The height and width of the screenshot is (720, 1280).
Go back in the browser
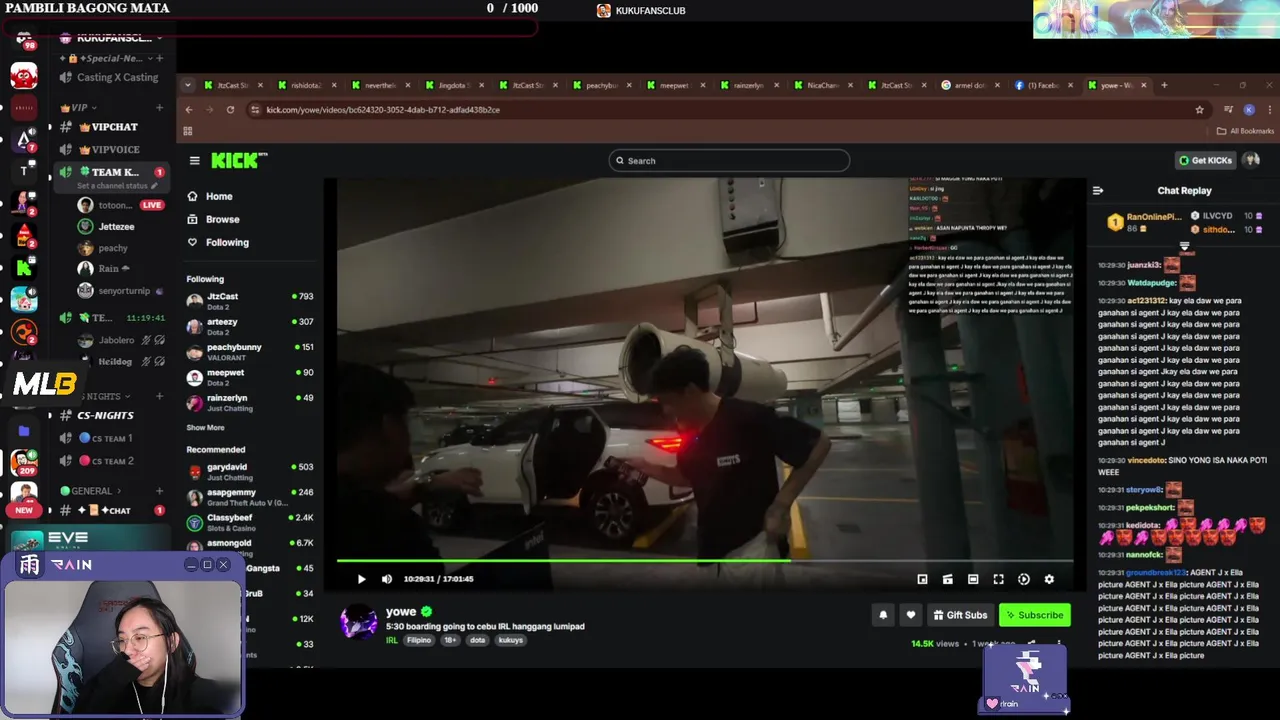click(189, 110)
